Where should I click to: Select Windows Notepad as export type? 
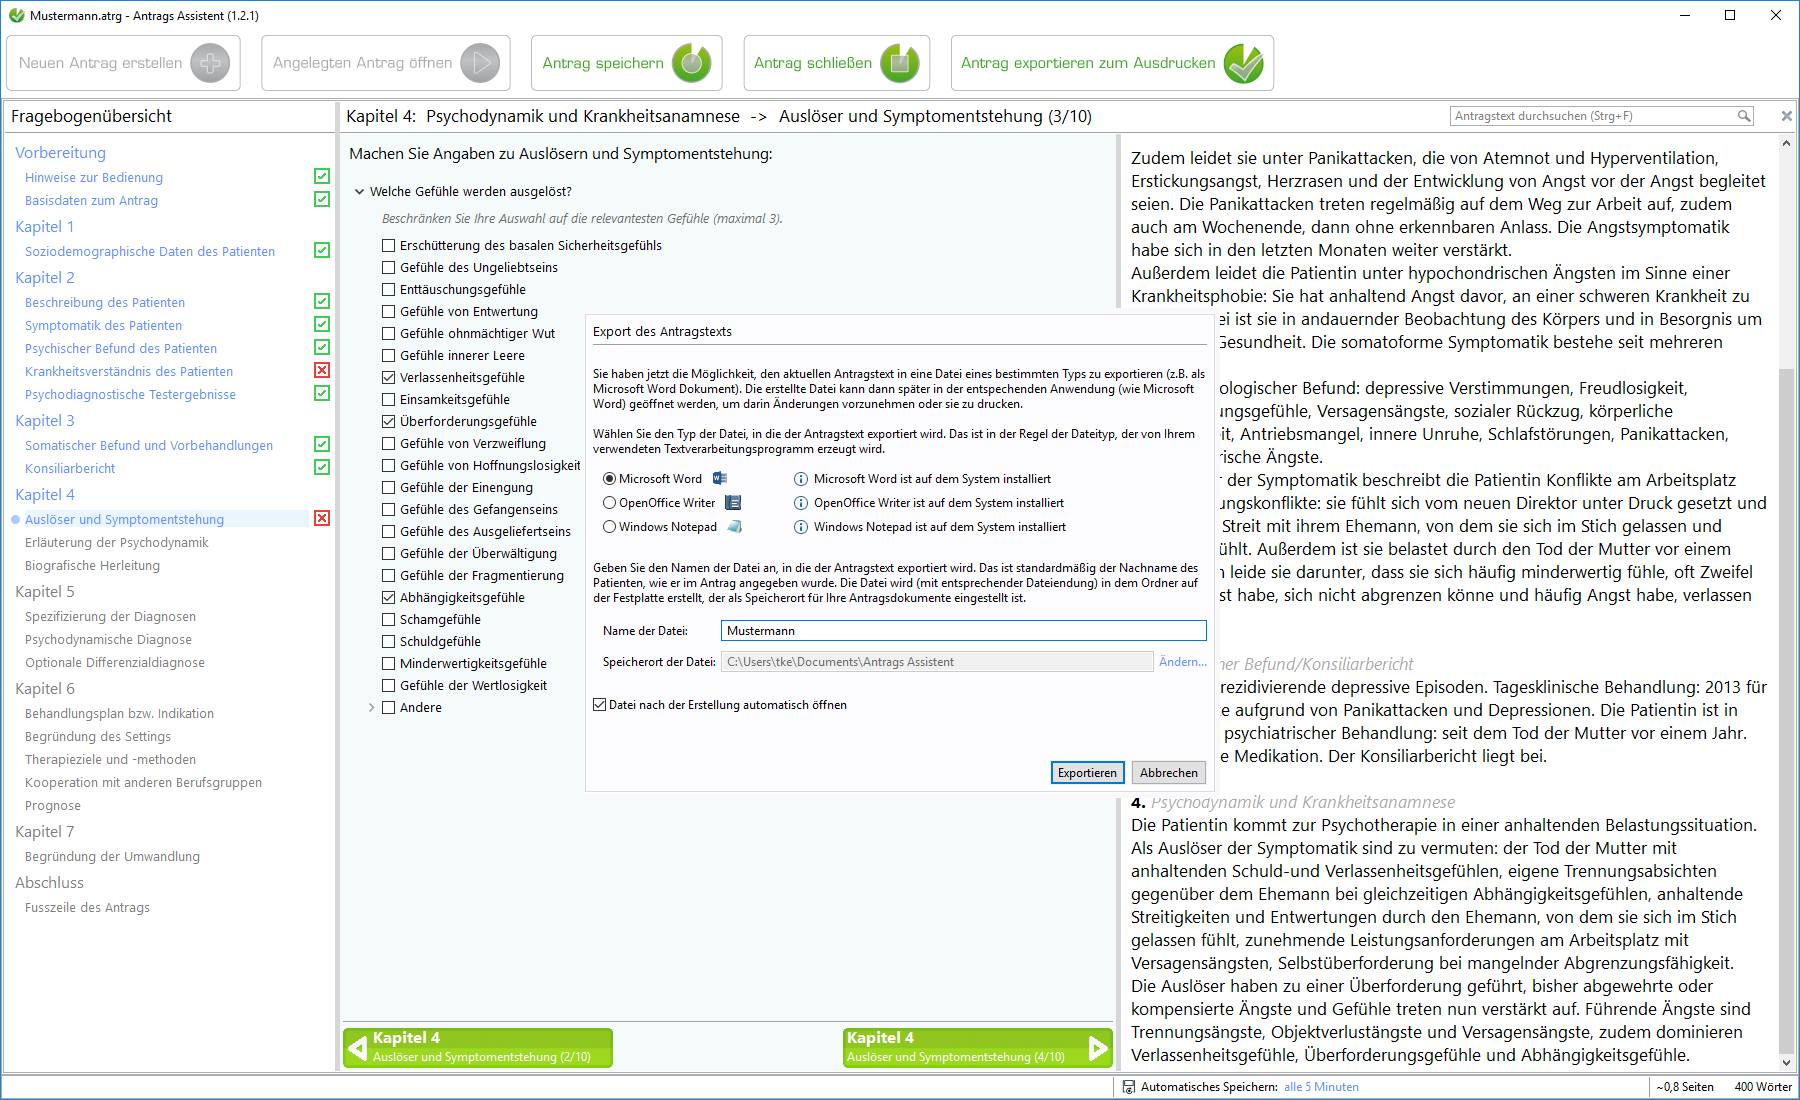click(609, 527)
